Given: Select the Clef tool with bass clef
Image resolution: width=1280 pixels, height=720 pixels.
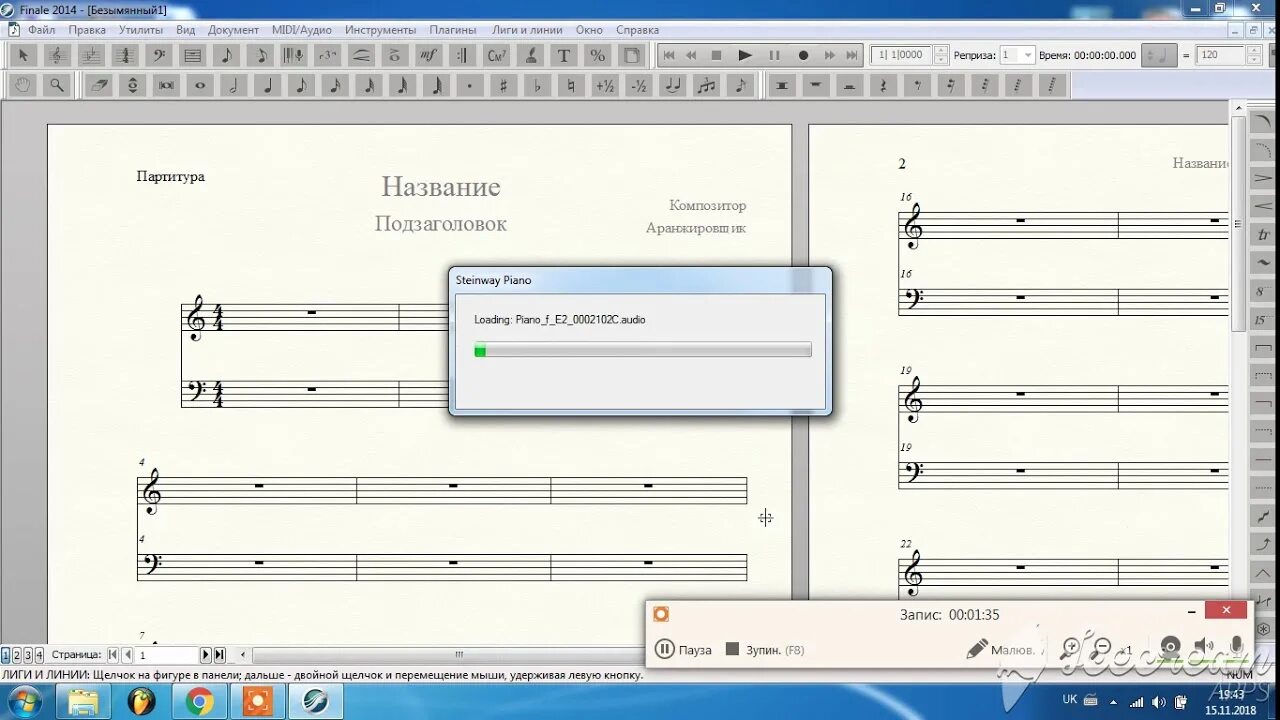Looking at the screenshot, I should tap(159, 55).
